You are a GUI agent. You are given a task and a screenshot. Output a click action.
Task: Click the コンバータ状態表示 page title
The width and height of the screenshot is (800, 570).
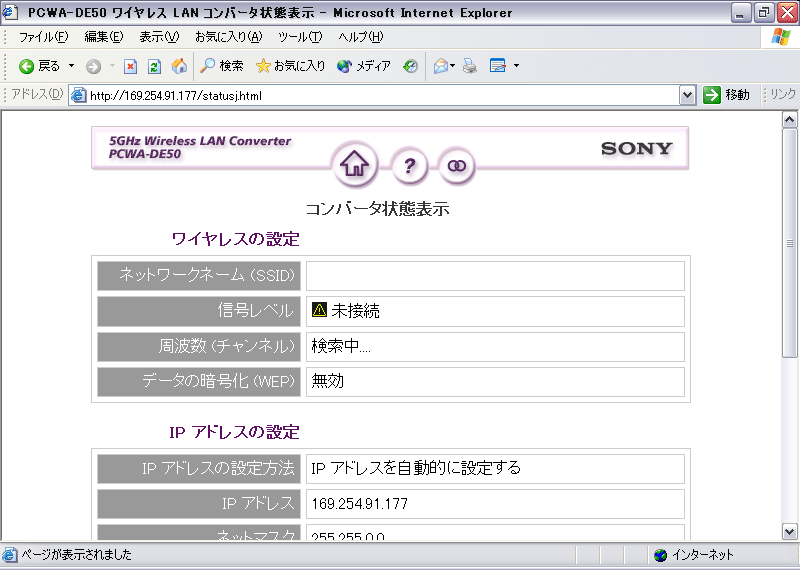pyautogui.click(x=377, y=209)
